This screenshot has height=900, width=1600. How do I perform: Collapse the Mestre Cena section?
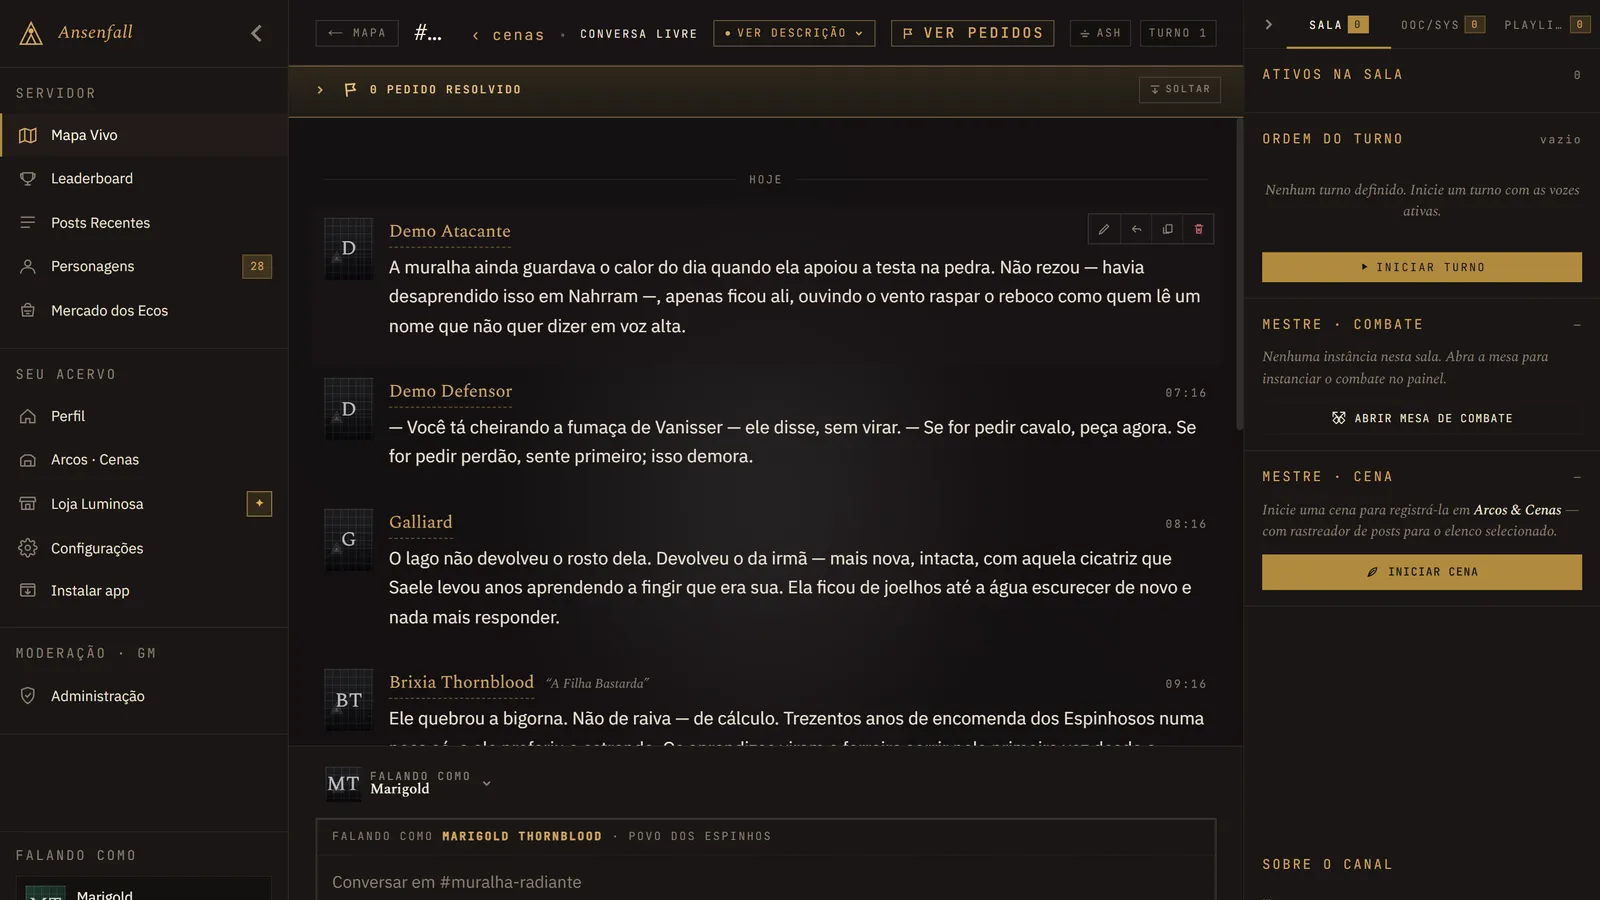[x=1577, y=477]
